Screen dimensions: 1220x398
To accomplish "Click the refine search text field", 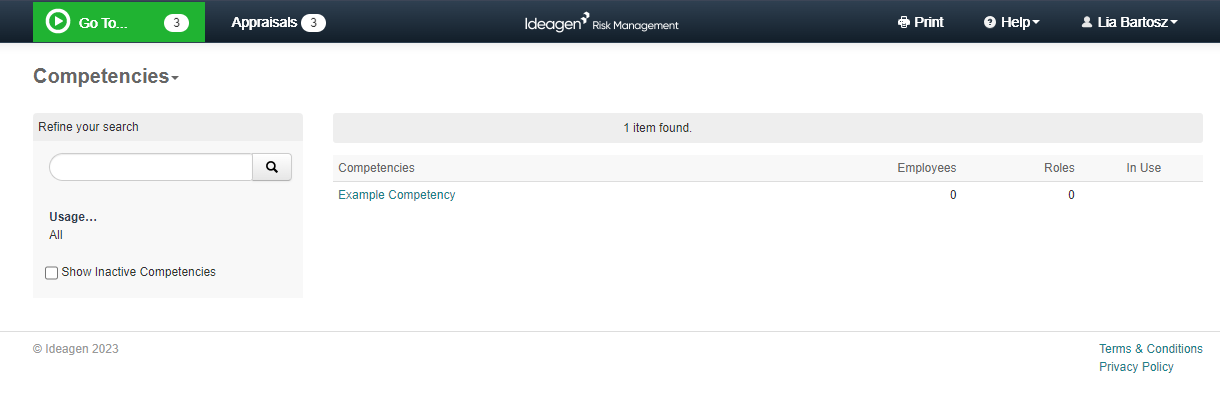I will 151,167.
